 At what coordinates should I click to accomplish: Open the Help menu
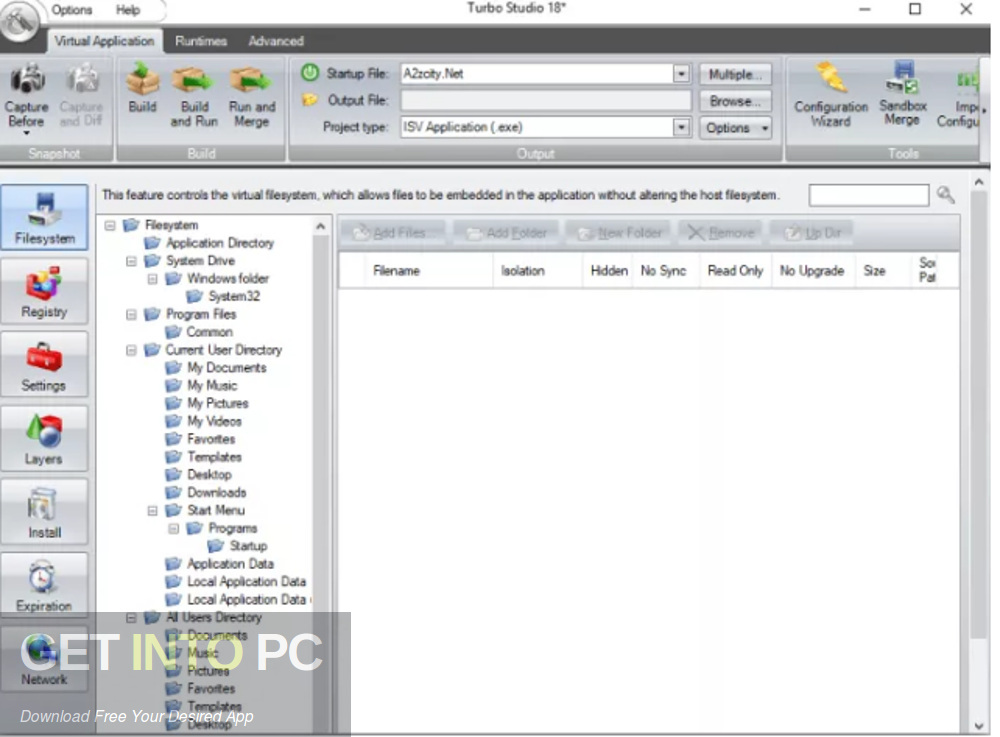(x=128, y=10)
